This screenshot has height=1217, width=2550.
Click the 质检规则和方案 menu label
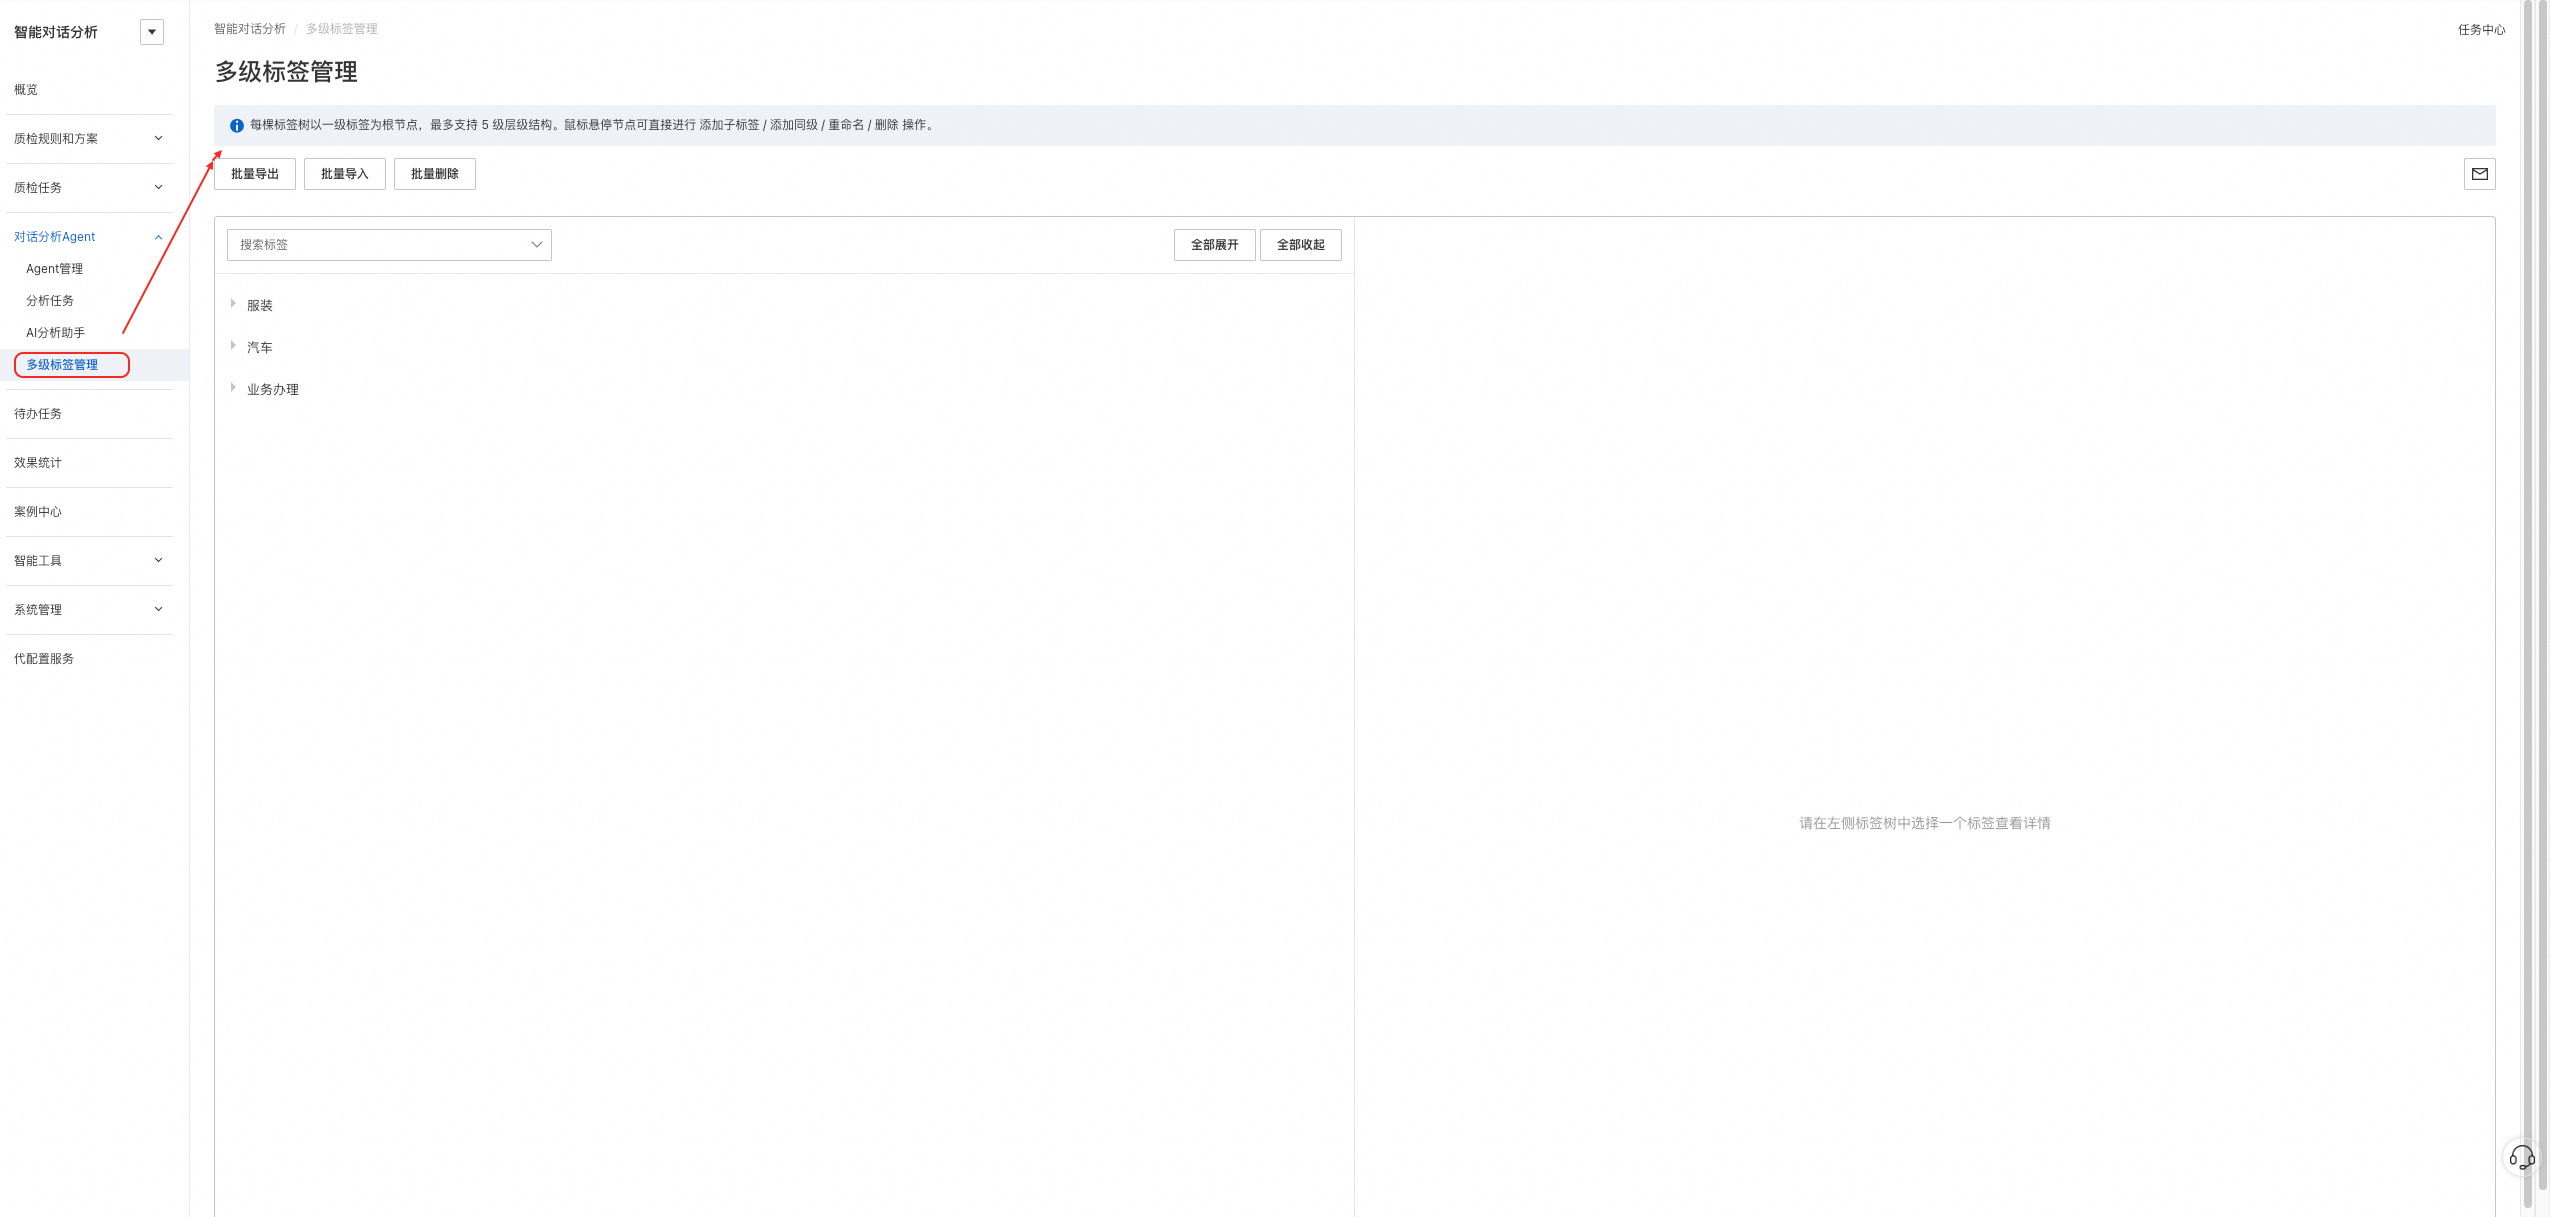tap(56, 139)
